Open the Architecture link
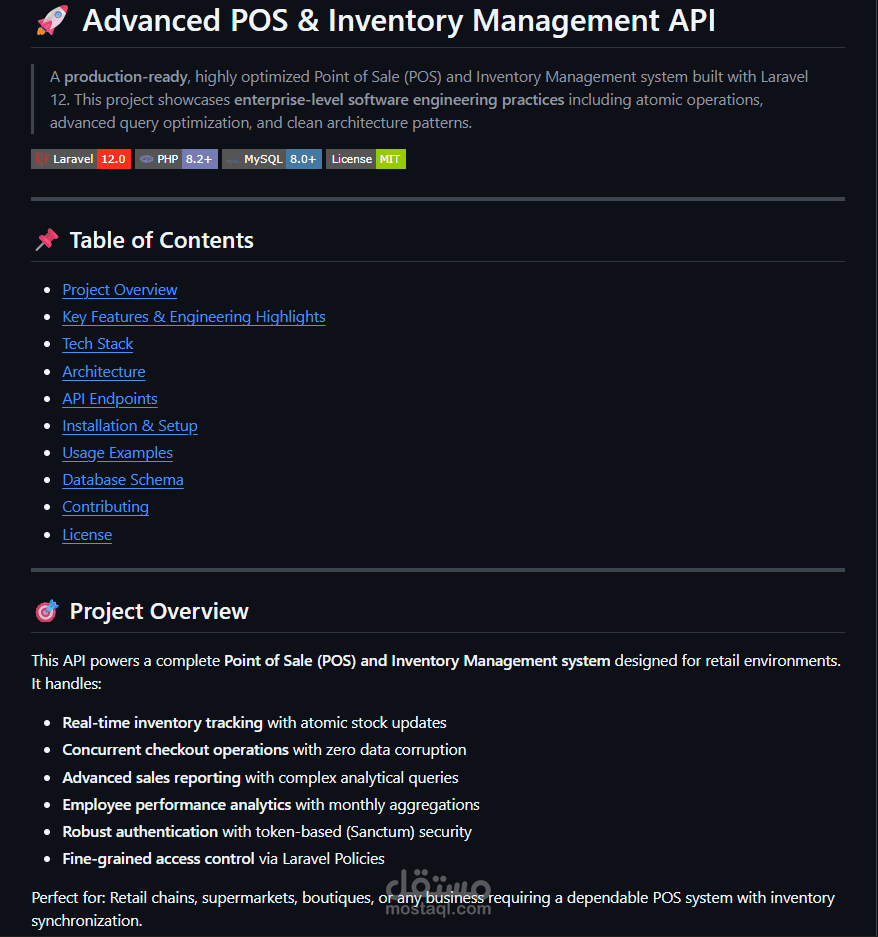This screenshot has width=878, height=937. pos(103,372)
